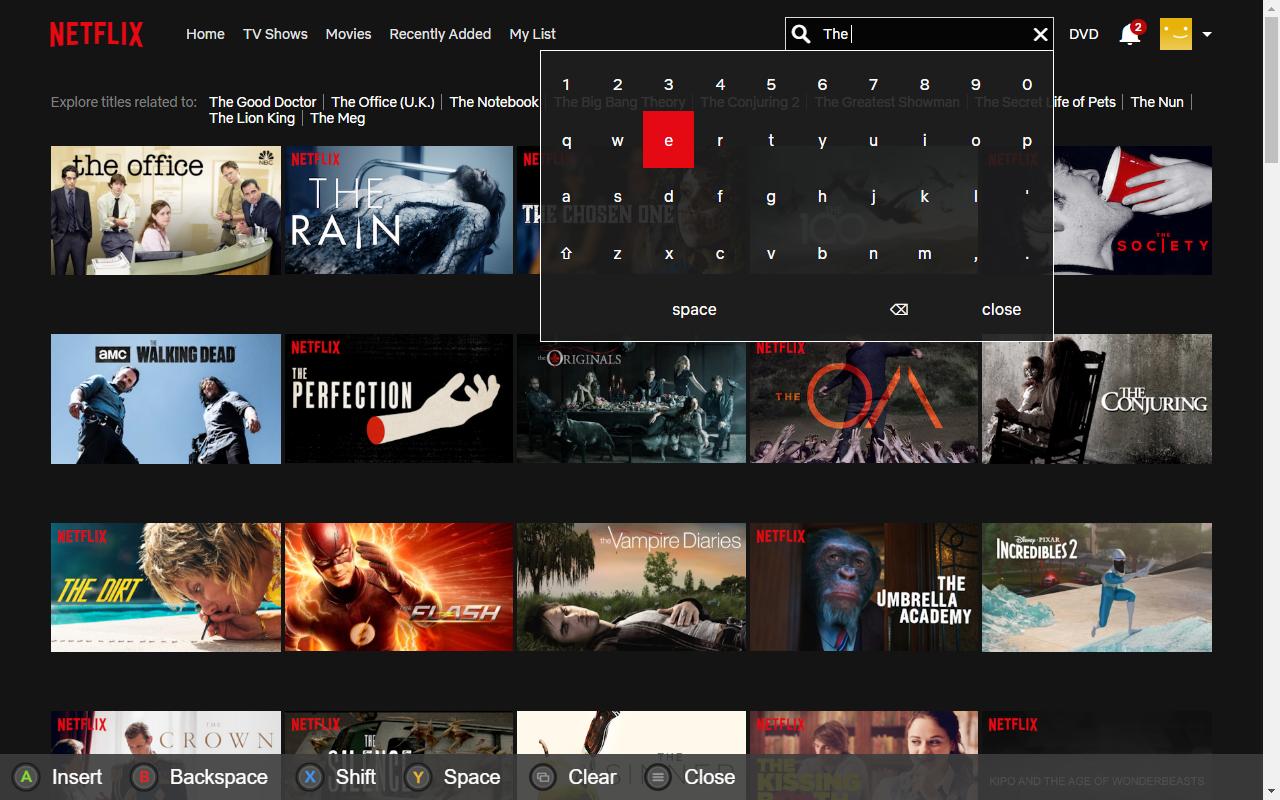The image size is (1280, 800).
Task: Open My List
Action: 532,34
